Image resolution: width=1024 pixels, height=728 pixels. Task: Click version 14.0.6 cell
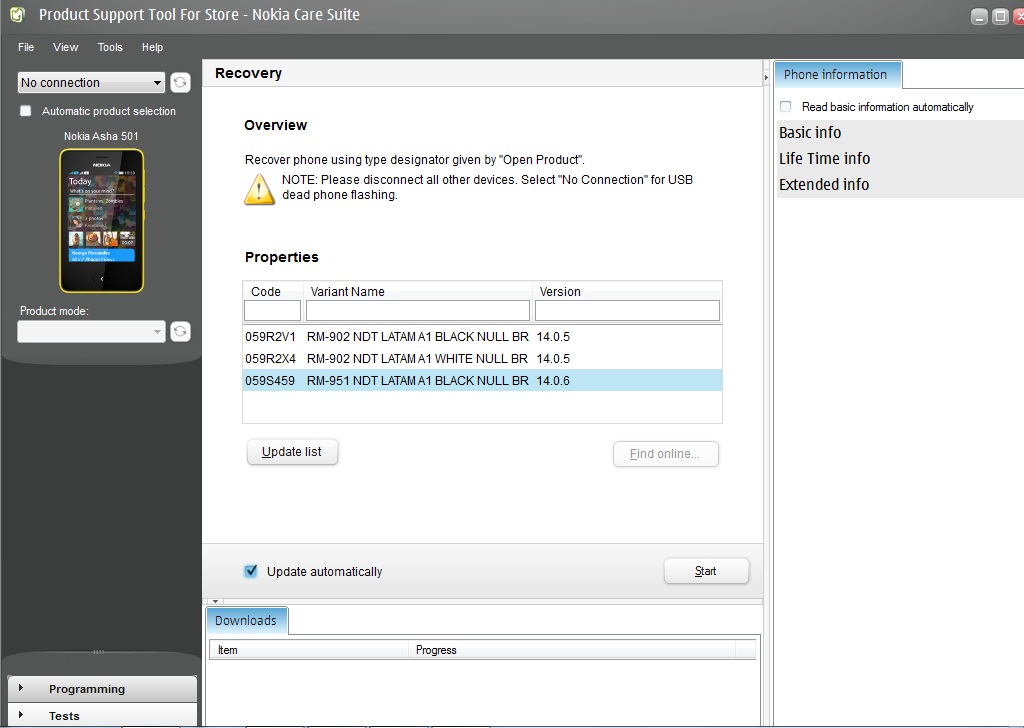(553, 381)
